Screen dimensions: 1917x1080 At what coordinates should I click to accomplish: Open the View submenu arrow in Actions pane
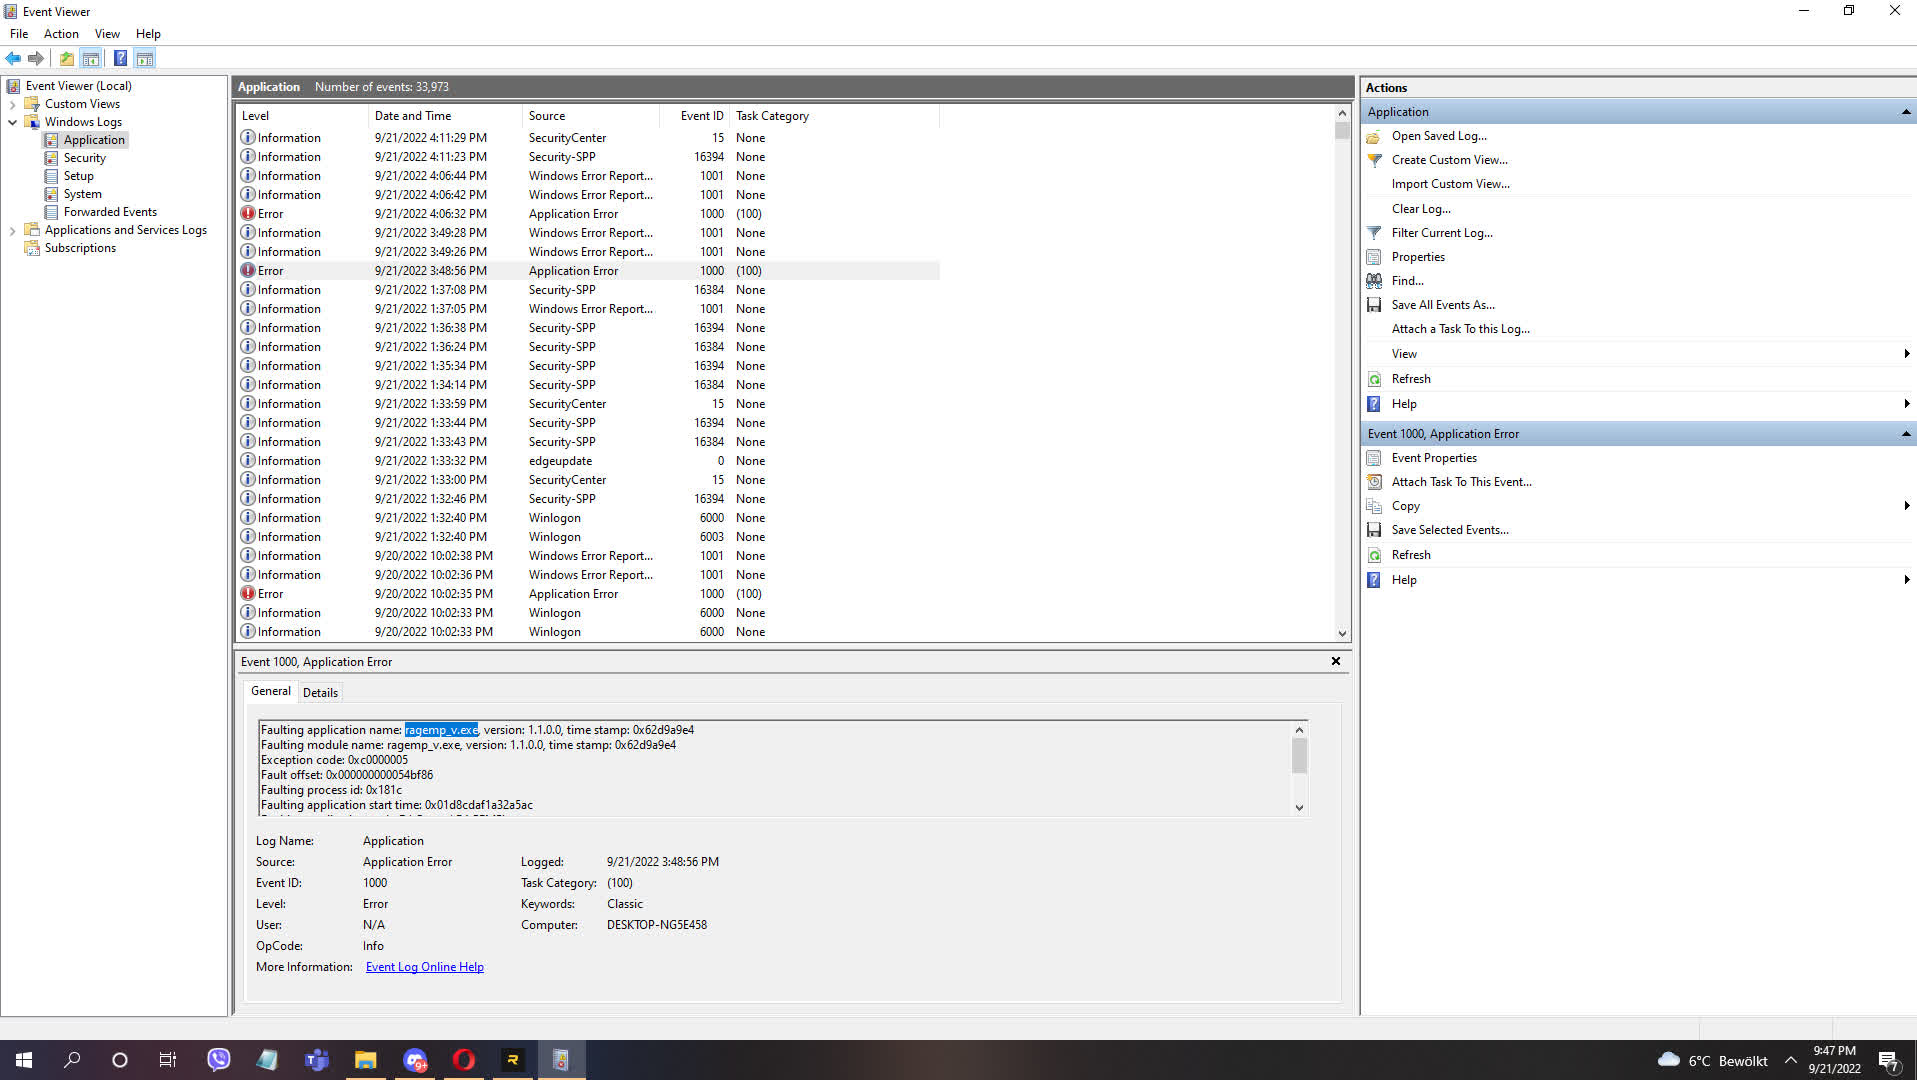(x=1906, y=353)
